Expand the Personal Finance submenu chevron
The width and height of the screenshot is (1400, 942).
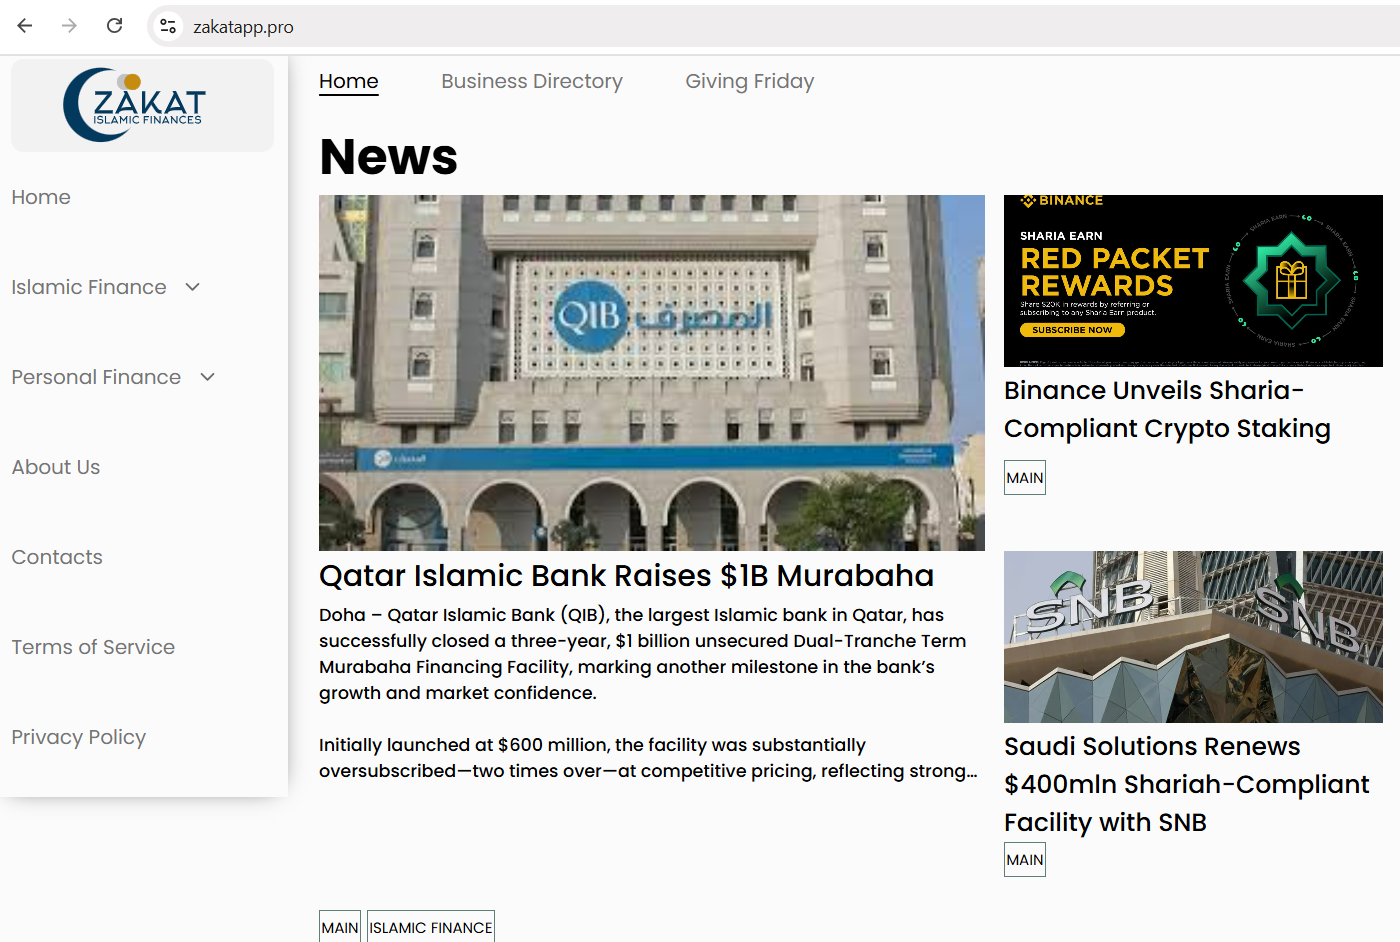[208, 377]
